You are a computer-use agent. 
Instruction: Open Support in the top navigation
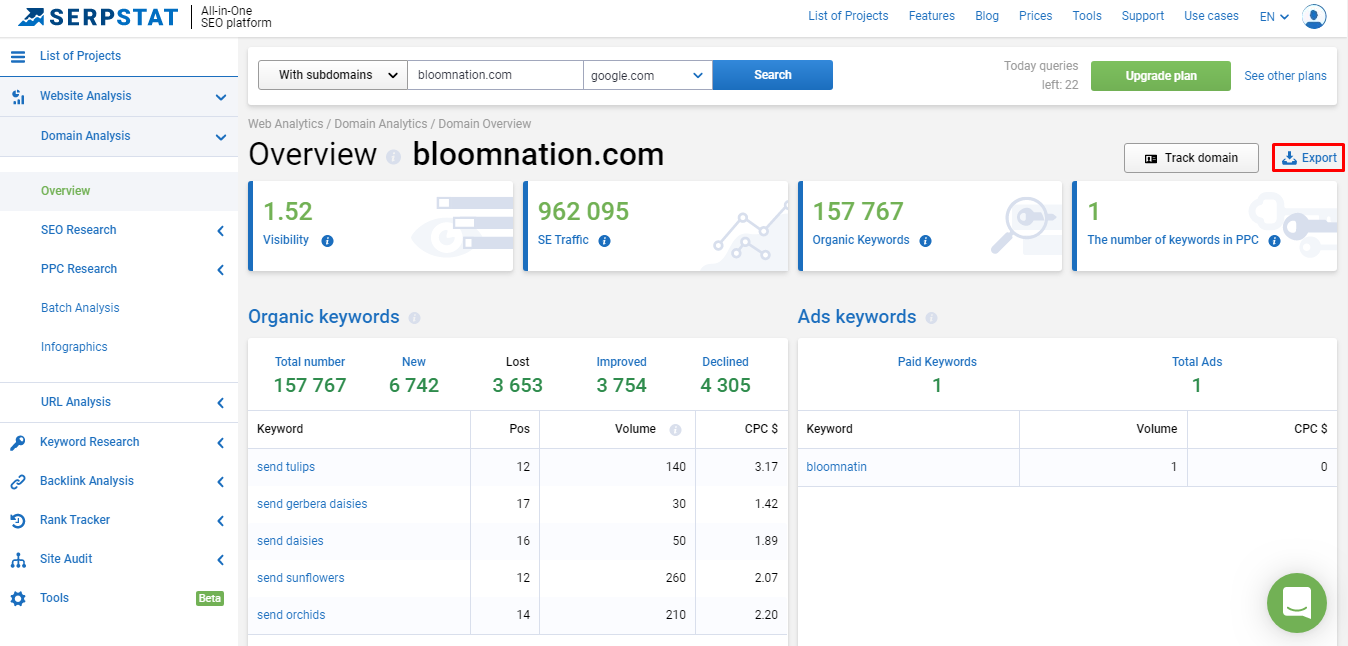[x=1143, y=16]
